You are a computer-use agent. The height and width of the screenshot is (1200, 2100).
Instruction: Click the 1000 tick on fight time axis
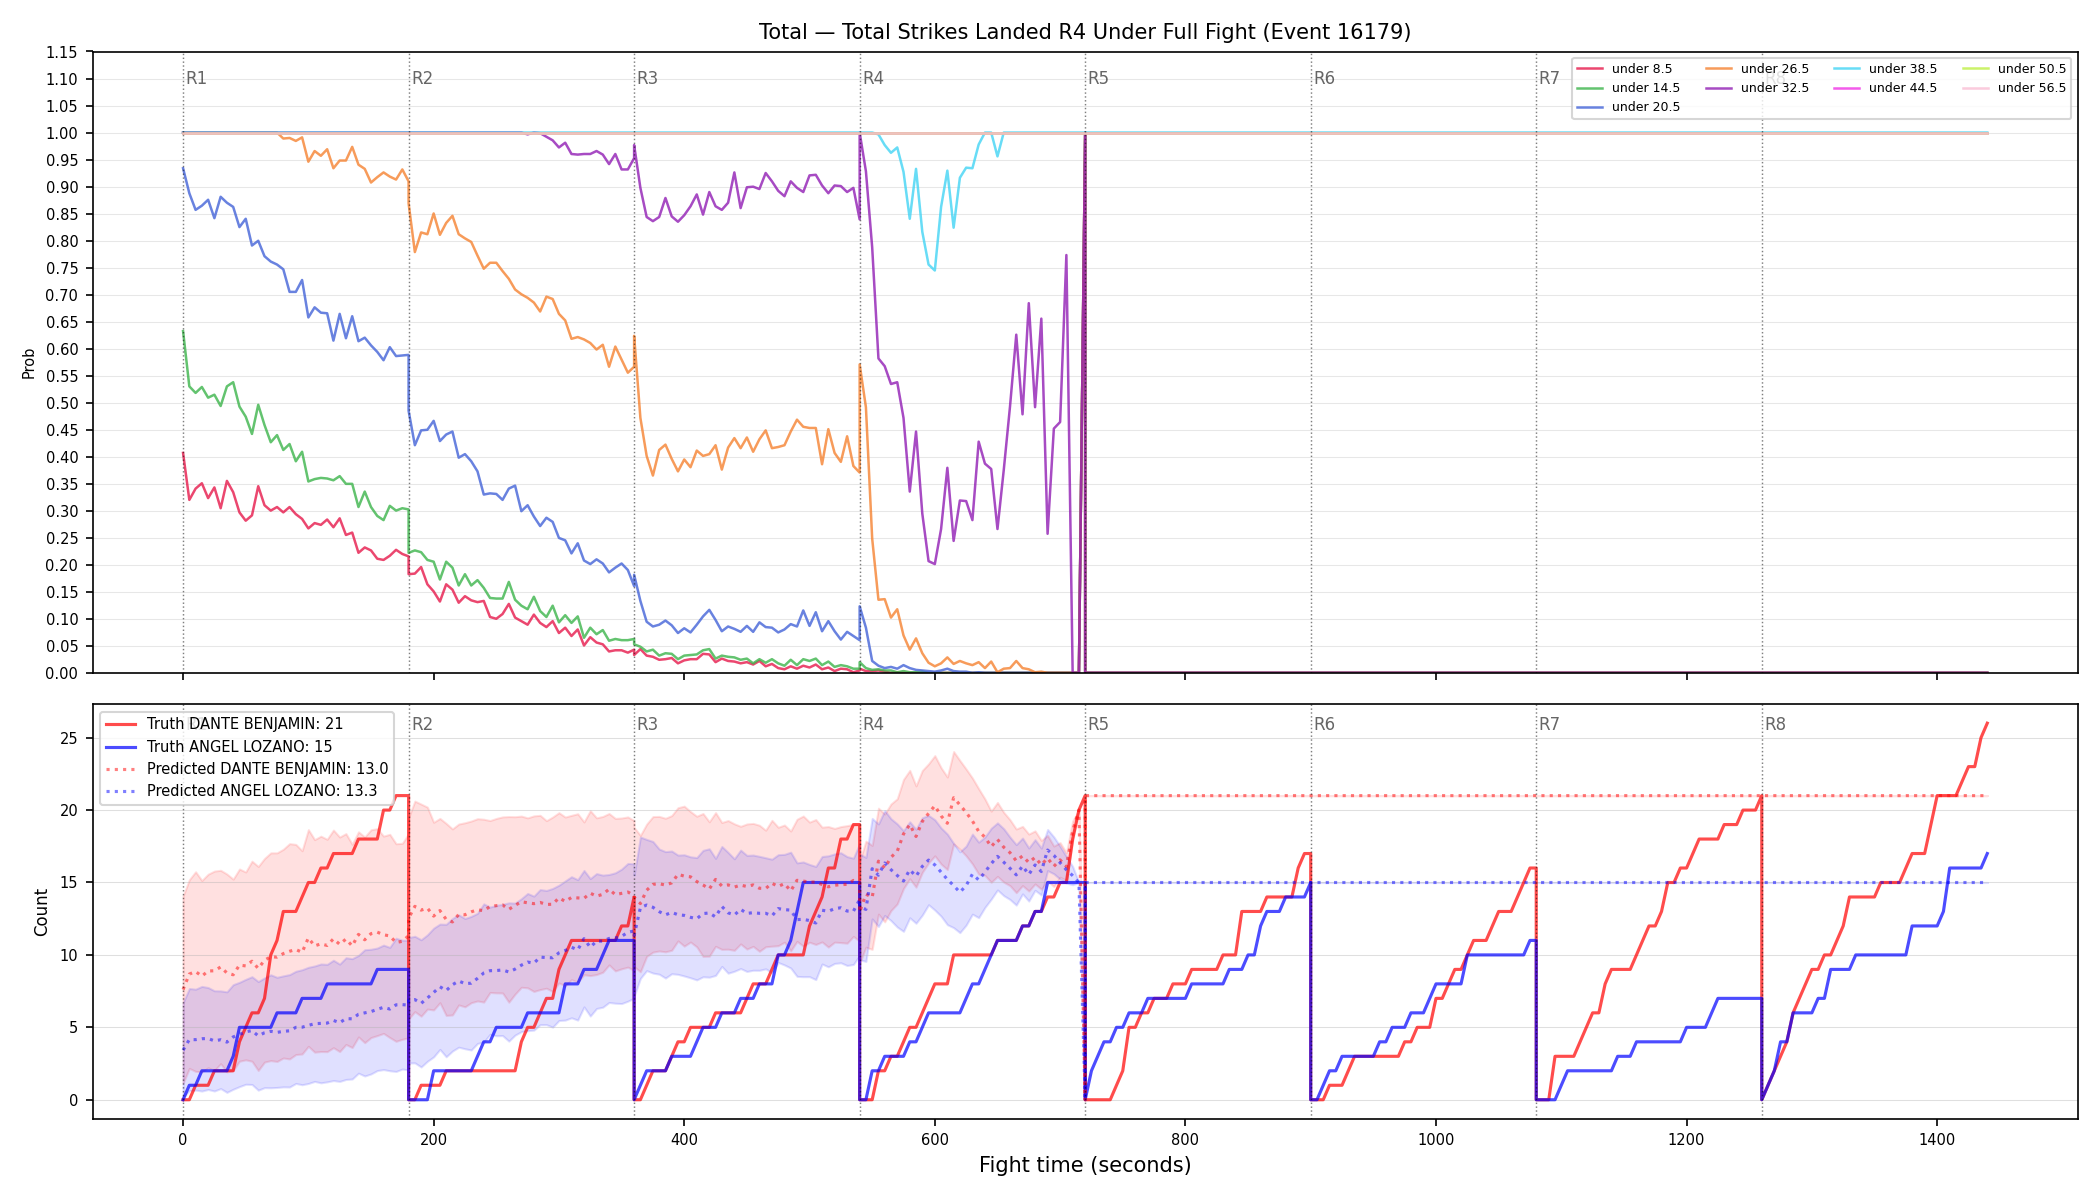1436,1138
